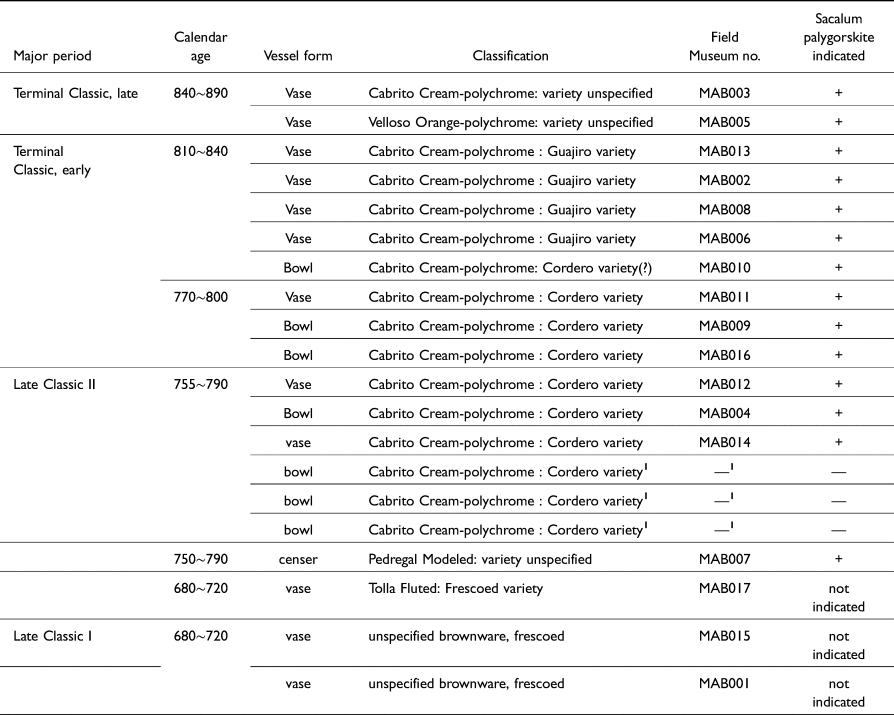Click the Field Museum no. header
The height and width of the screenshot is (715, 894).
click(725, 47)
